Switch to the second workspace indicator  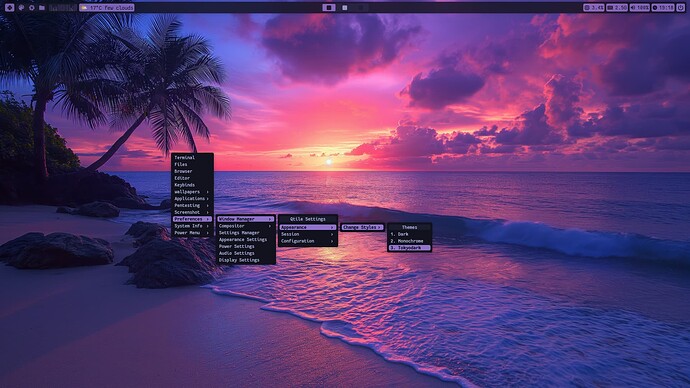click(x=345, y=7)
